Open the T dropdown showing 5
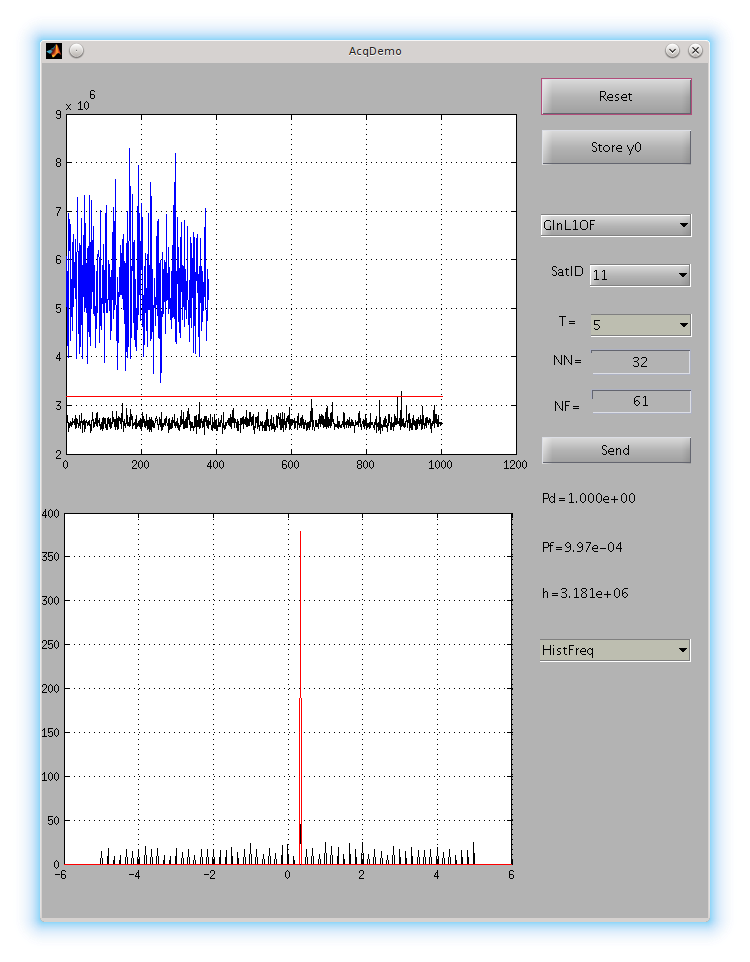The image size is (750, 962). tap(639, 325)
